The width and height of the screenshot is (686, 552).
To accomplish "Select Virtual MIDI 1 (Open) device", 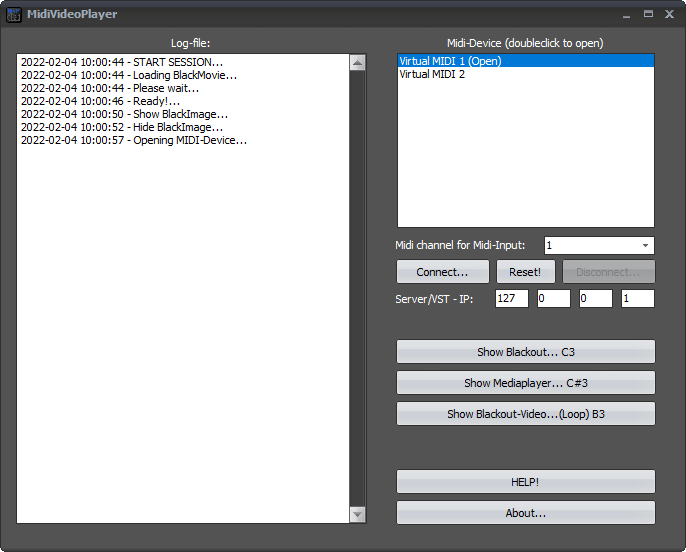I will (525, 61).
